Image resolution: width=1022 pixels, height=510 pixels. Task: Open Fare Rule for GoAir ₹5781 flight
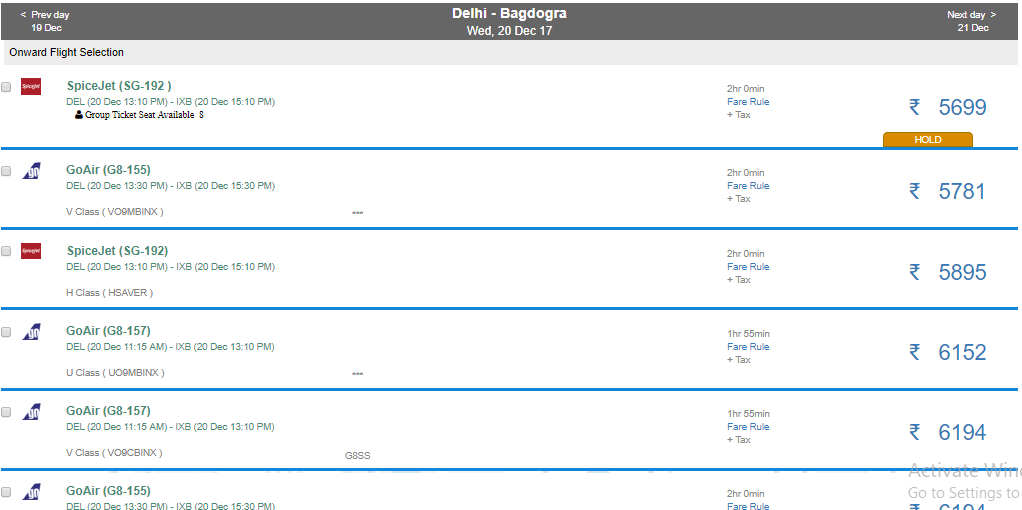748,186
